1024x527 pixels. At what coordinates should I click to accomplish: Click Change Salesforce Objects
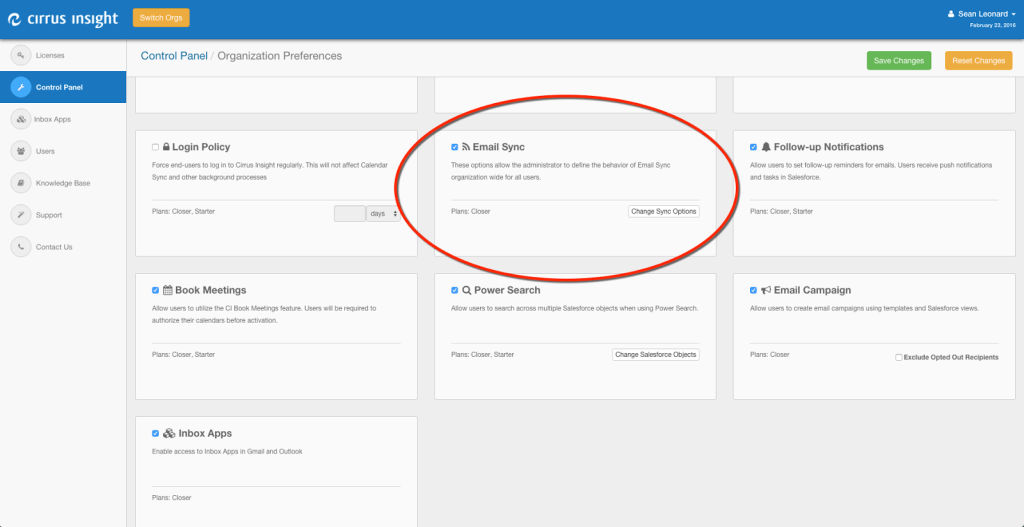(656, 355)
